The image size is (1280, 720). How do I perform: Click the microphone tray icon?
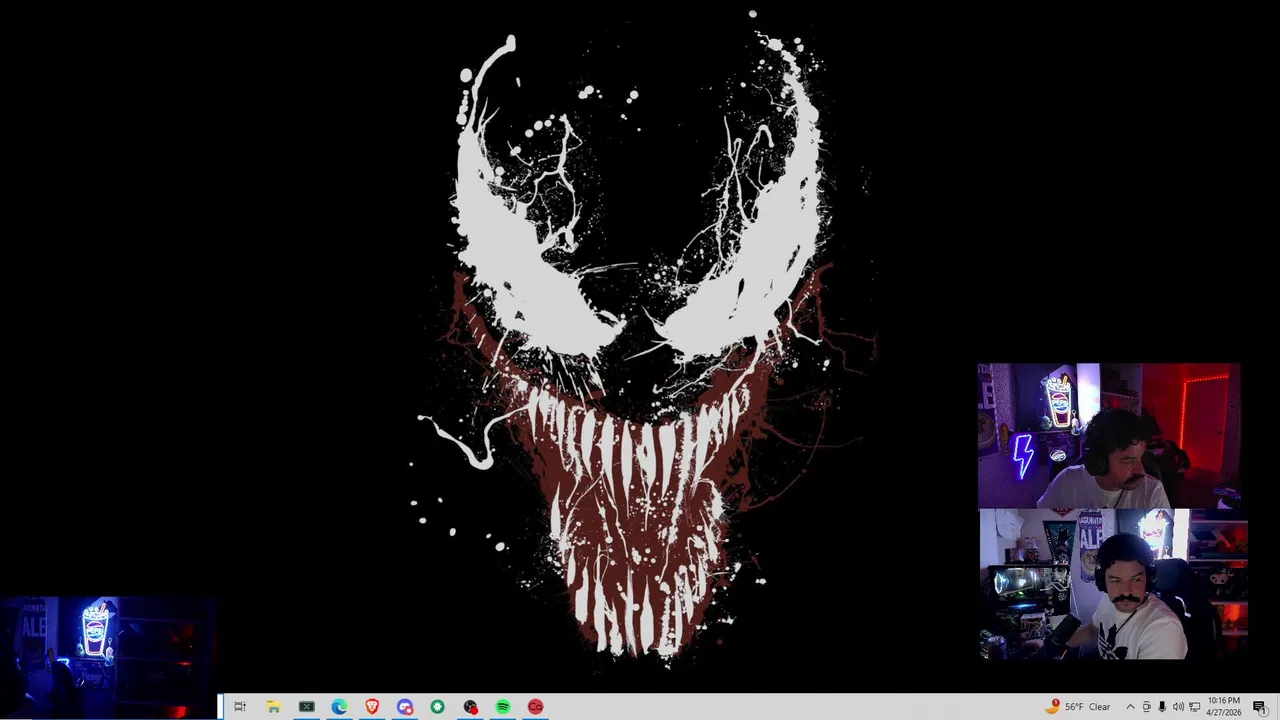point(1162,707)
